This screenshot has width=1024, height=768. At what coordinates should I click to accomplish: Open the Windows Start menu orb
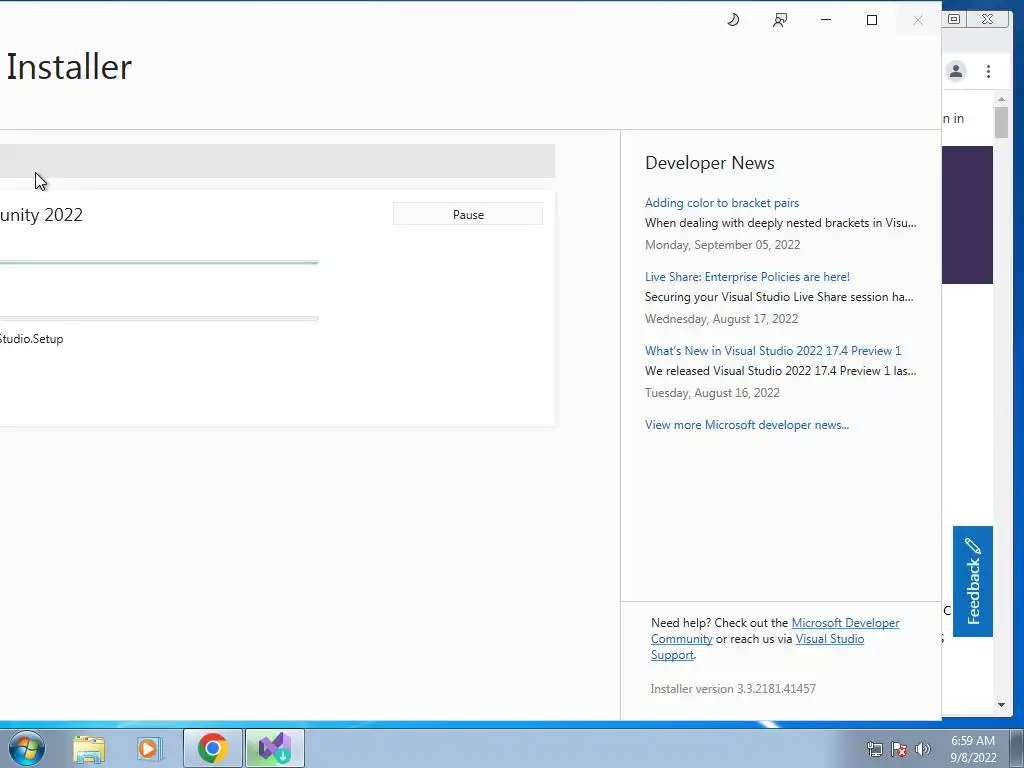(27, 748)
